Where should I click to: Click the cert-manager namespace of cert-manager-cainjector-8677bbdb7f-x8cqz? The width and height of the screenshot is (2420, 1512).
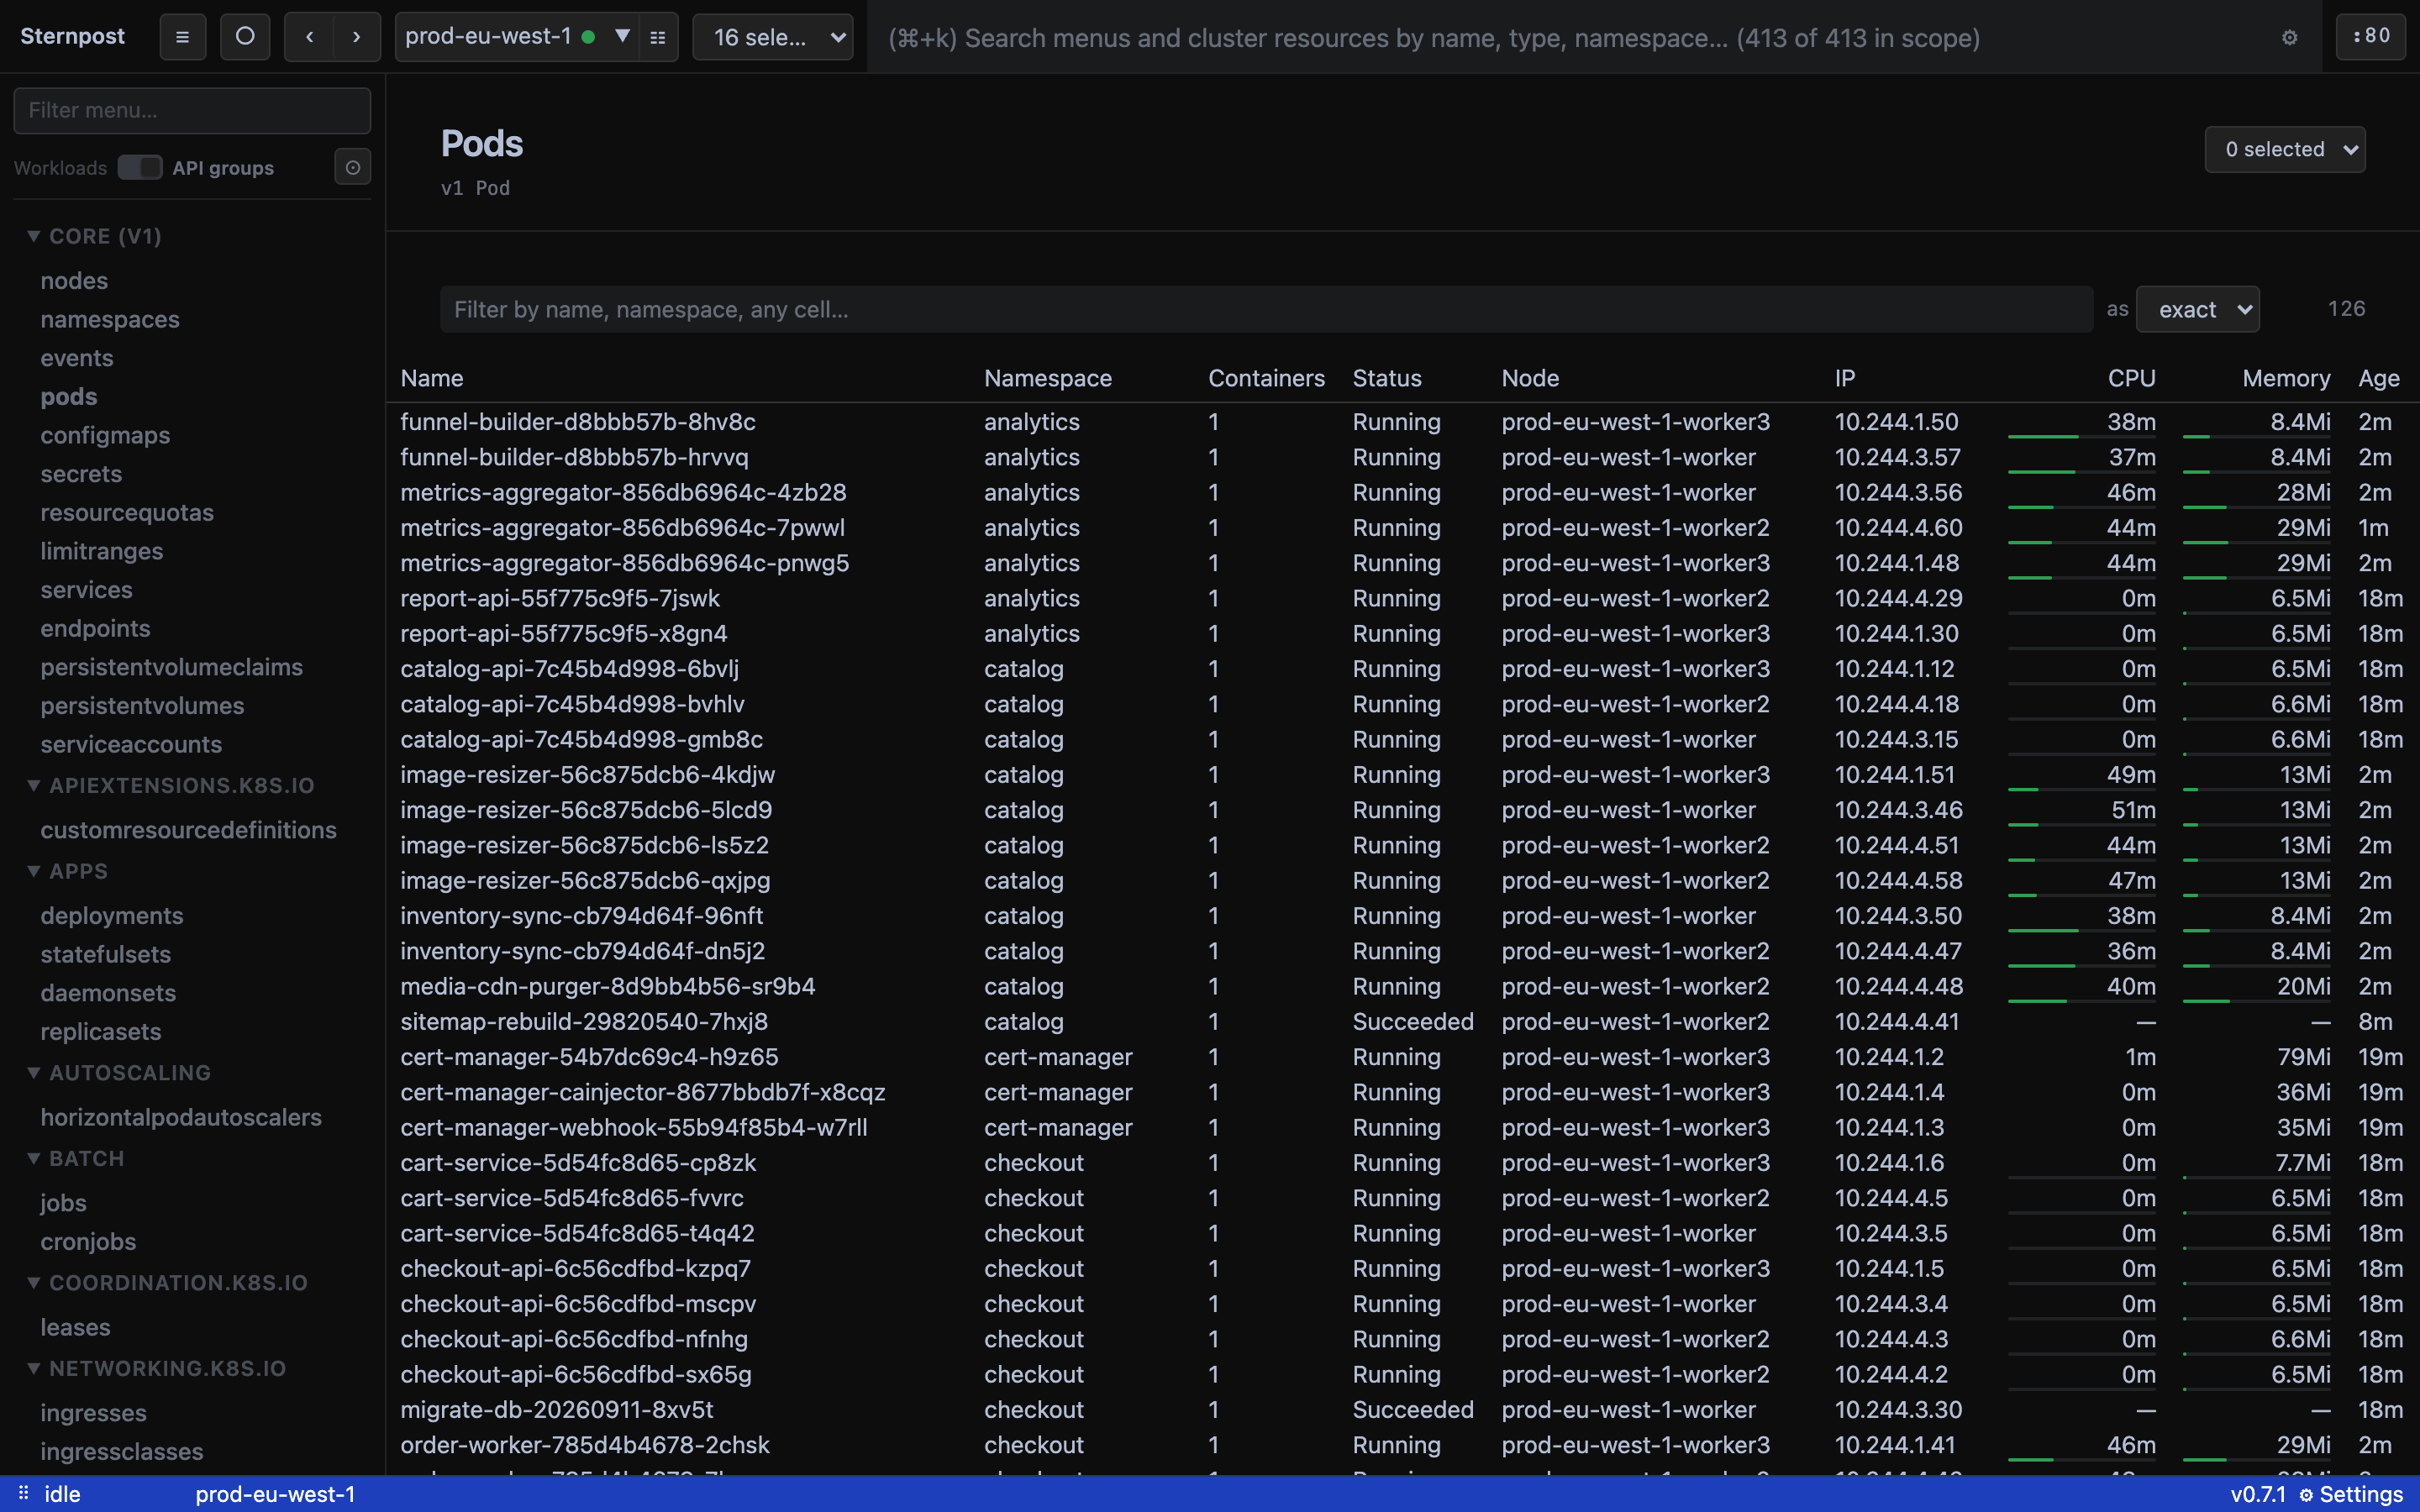[x=1058, y=1092]
